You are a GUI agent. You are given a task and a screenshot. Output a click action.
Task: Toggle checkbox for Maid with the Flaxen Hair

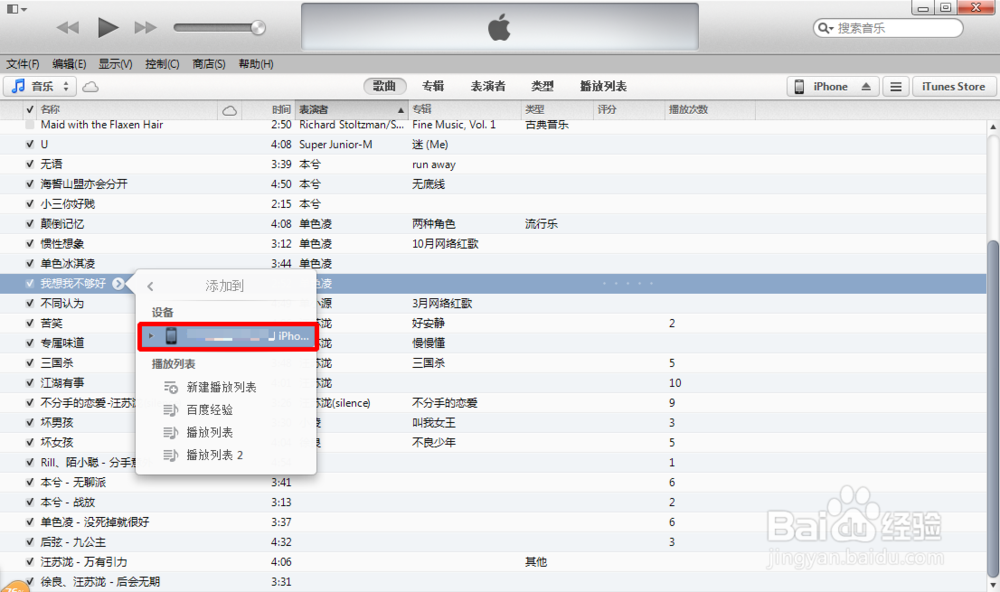point(29,124)
